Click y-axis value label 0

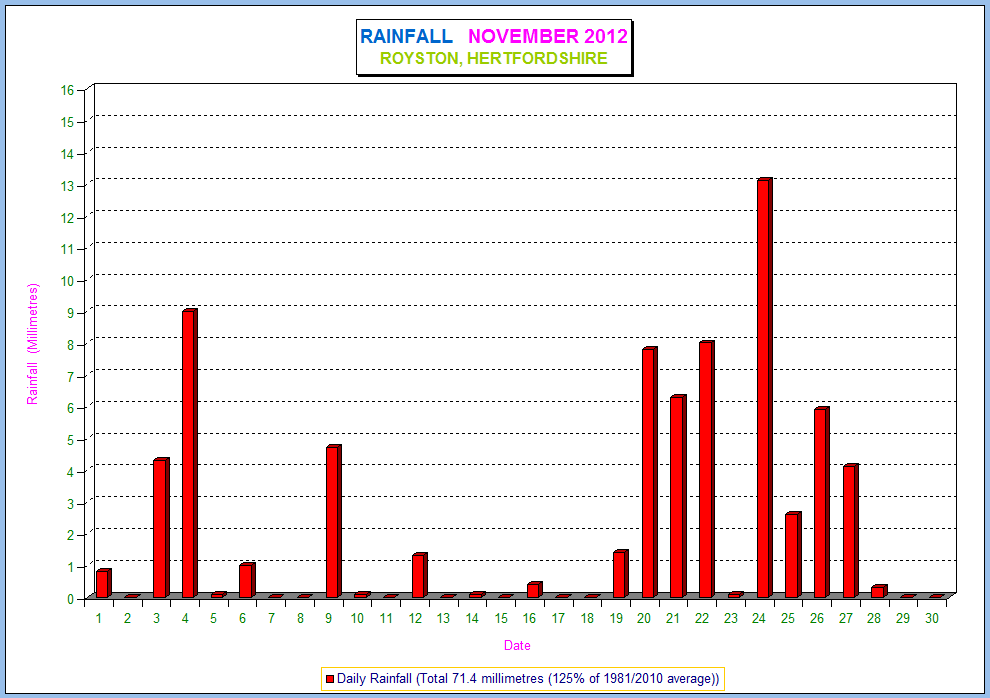pos(71,598)
